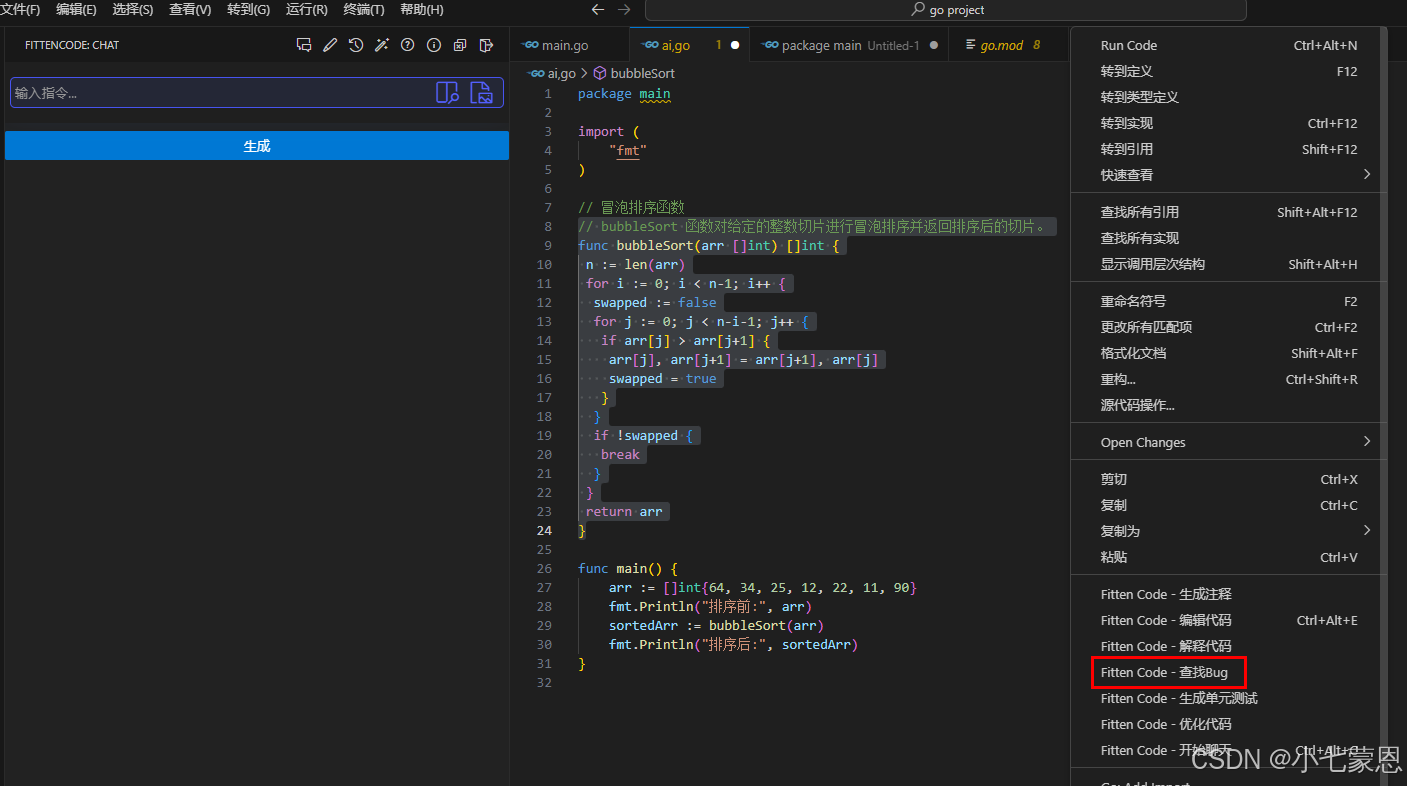Click the logout icon in chat header
This screenshot has height=786, width=1407.
pyautogui.click(x=486, y=45)
